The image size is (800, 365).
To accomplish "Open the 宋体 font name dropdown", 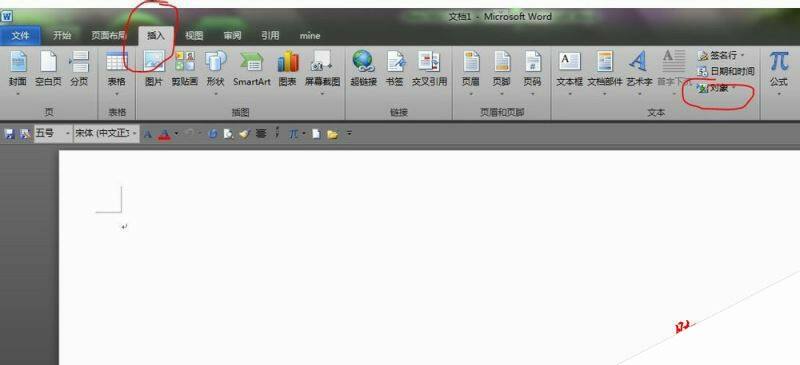I will pyautogui.click(x=134, y=134).
